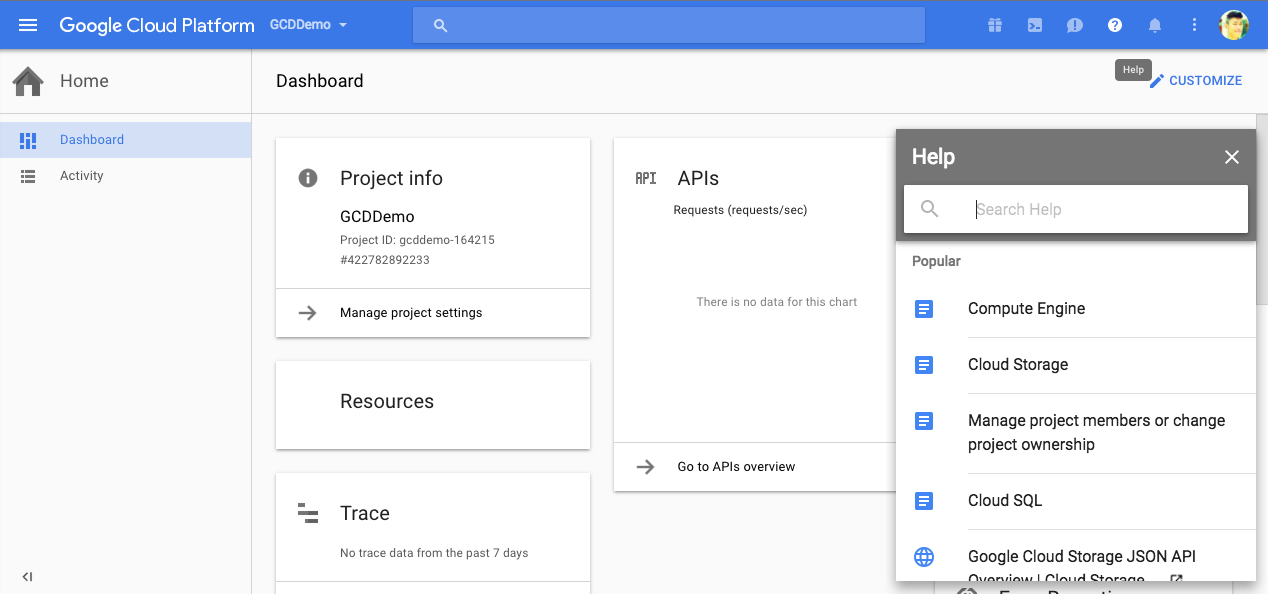Activate Cloud Shell terminal icon
The height and width of the screenshot is (594, 1268).
pos(1035,25)
